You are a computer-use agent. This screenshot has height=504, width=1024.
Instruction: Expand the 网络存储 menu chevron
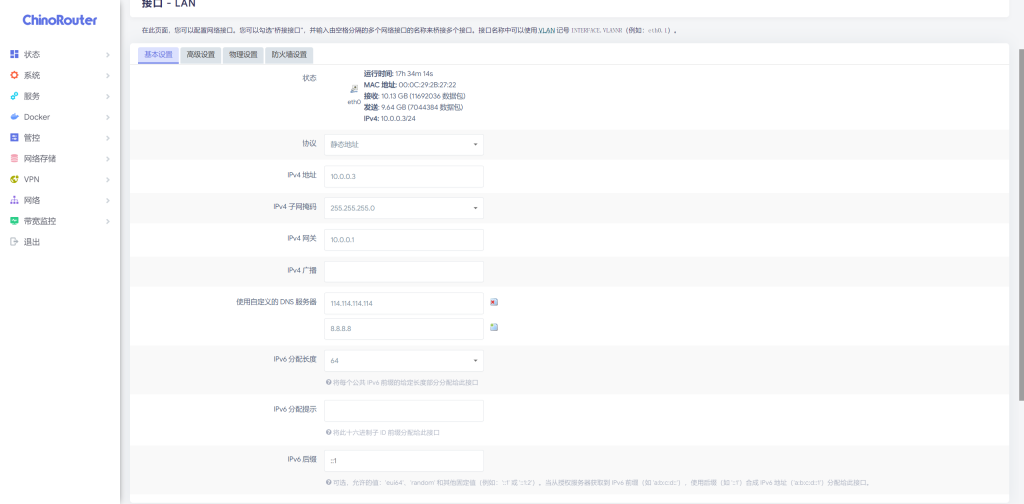click(108, 159)
